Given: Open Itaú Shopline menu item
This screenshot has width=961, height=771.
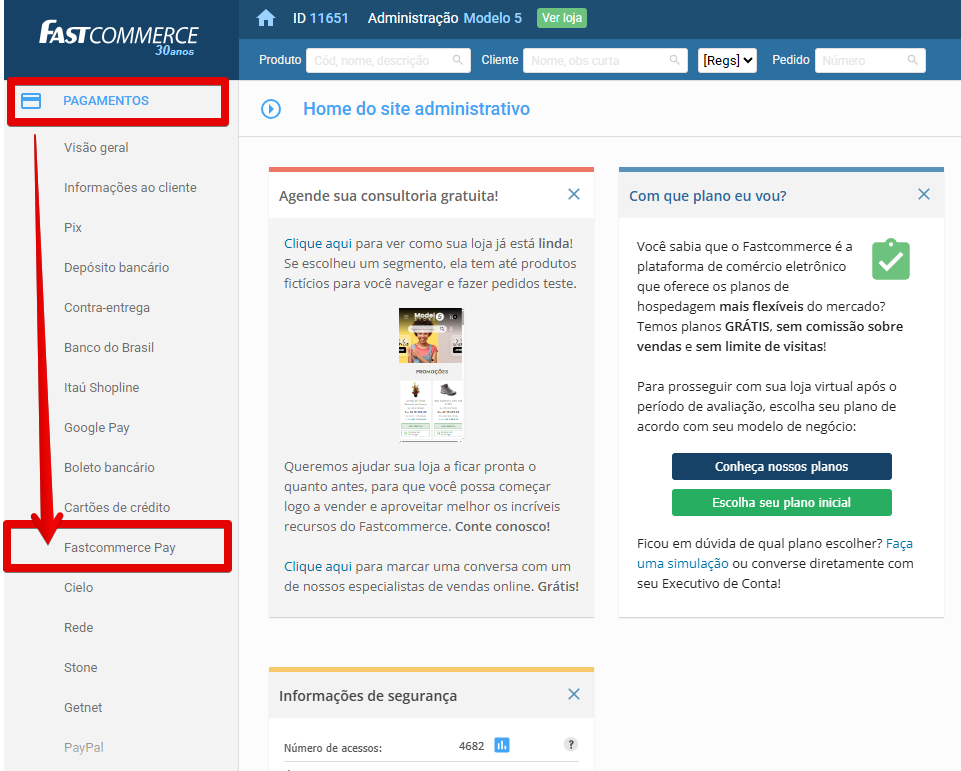Looking at the screenshot, I should 102,387.
